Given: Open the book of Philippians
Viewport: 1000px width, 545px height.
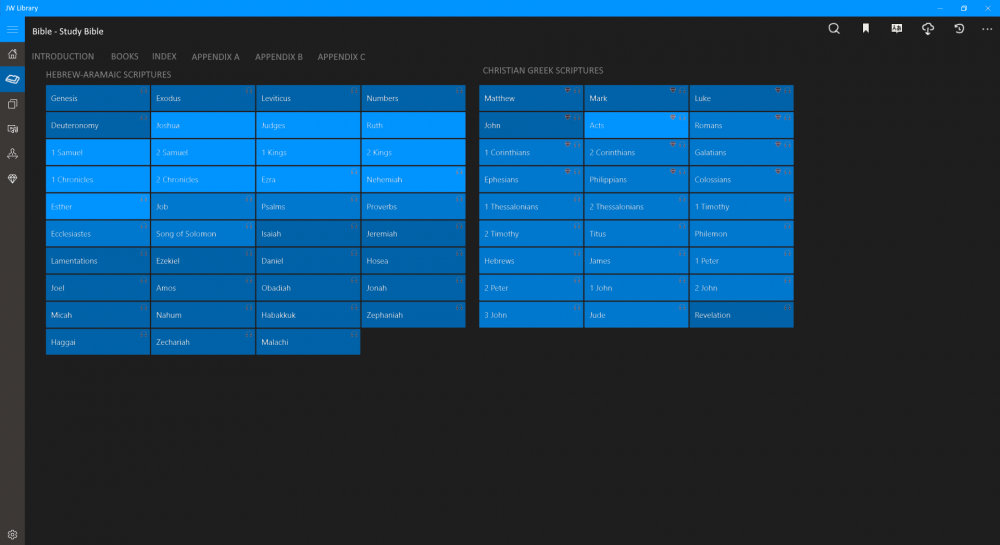Looking at the screenshot, I should click(x=636, y=180).
